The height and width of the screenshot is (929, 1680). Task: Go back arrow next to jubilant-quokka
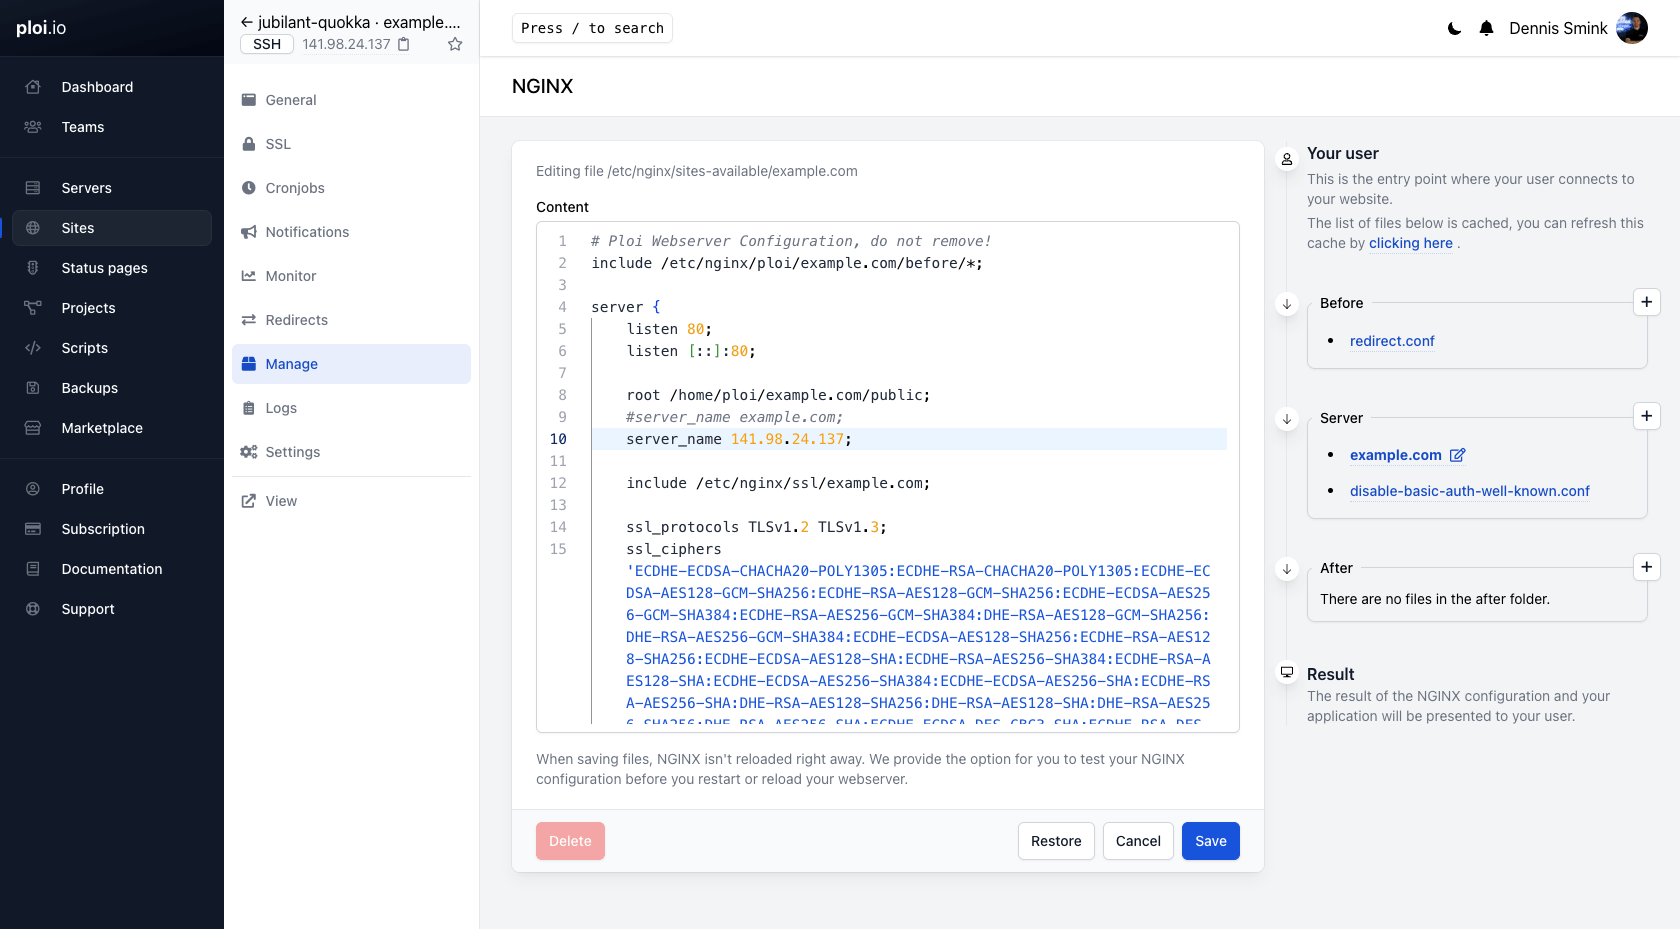point(247,22)
